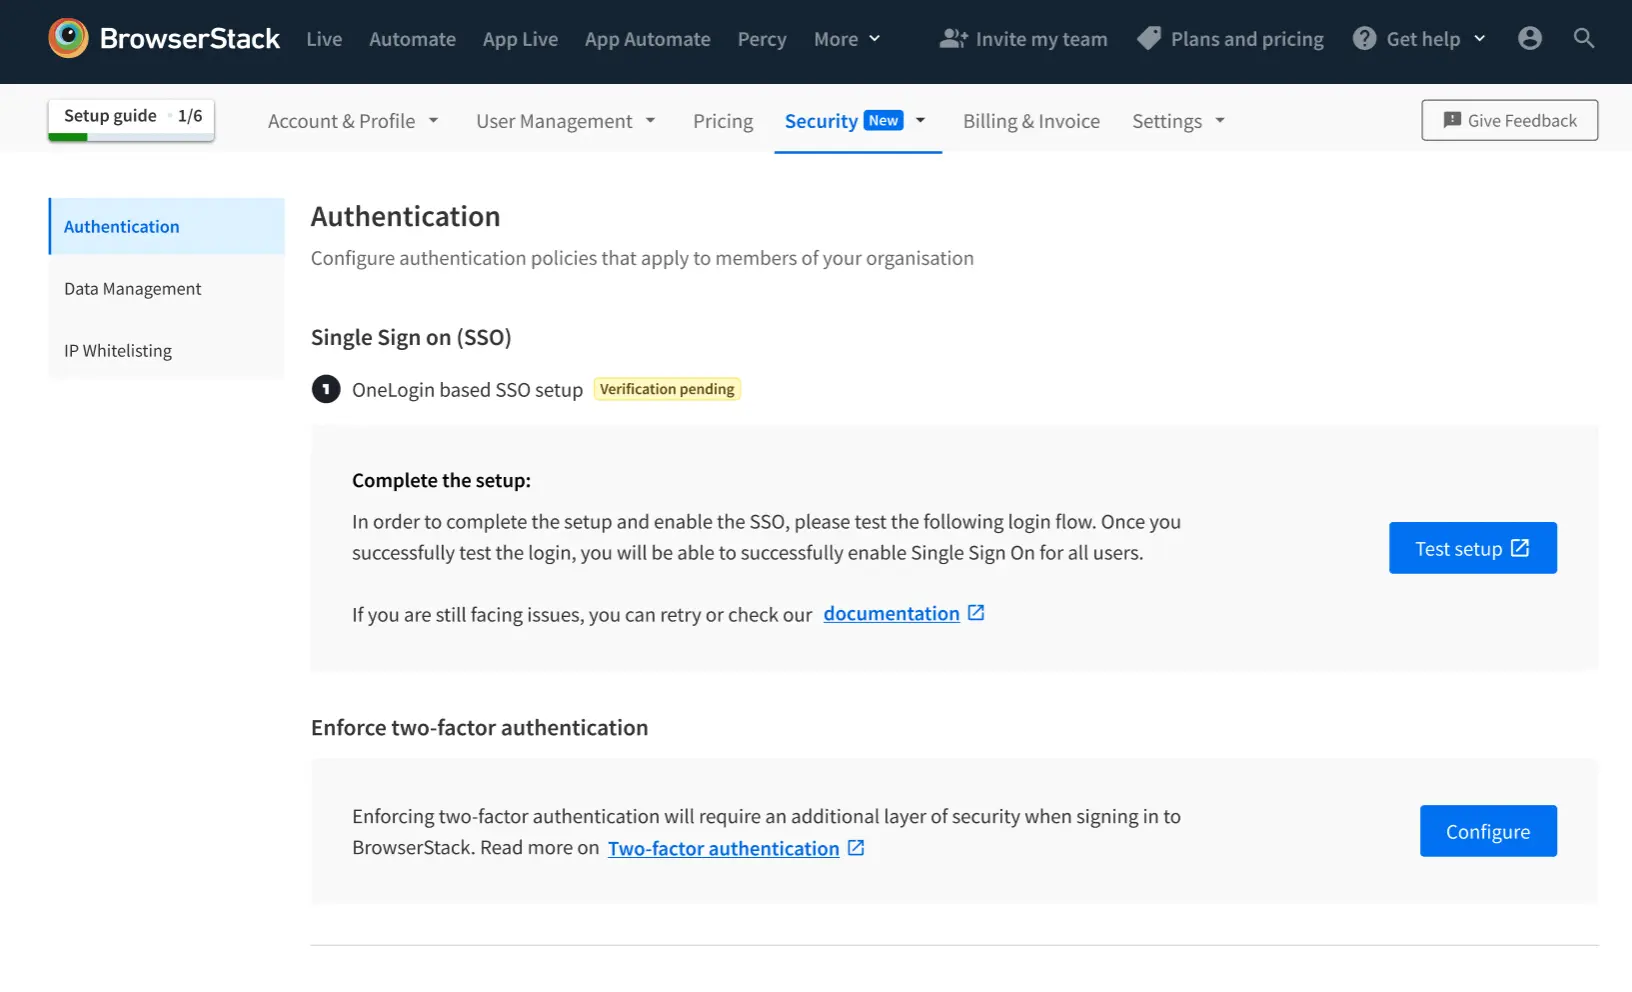Open IP Whitelisting in the sidebar
The width and height of the screenshot is (1632, 992).
tap(118, 351)
